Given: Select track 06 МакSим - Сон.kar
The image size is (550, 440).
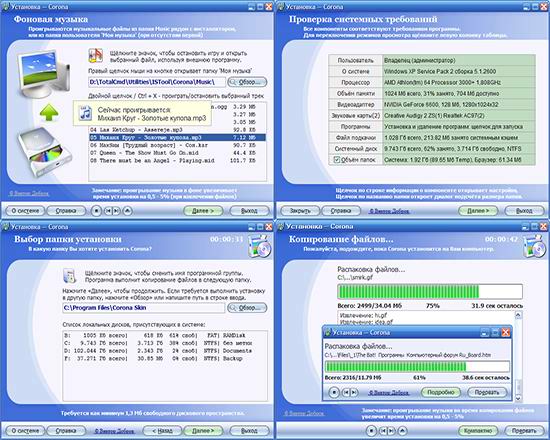Looking at the screenshot, I should pyautogui.click(x=177, y=145).
